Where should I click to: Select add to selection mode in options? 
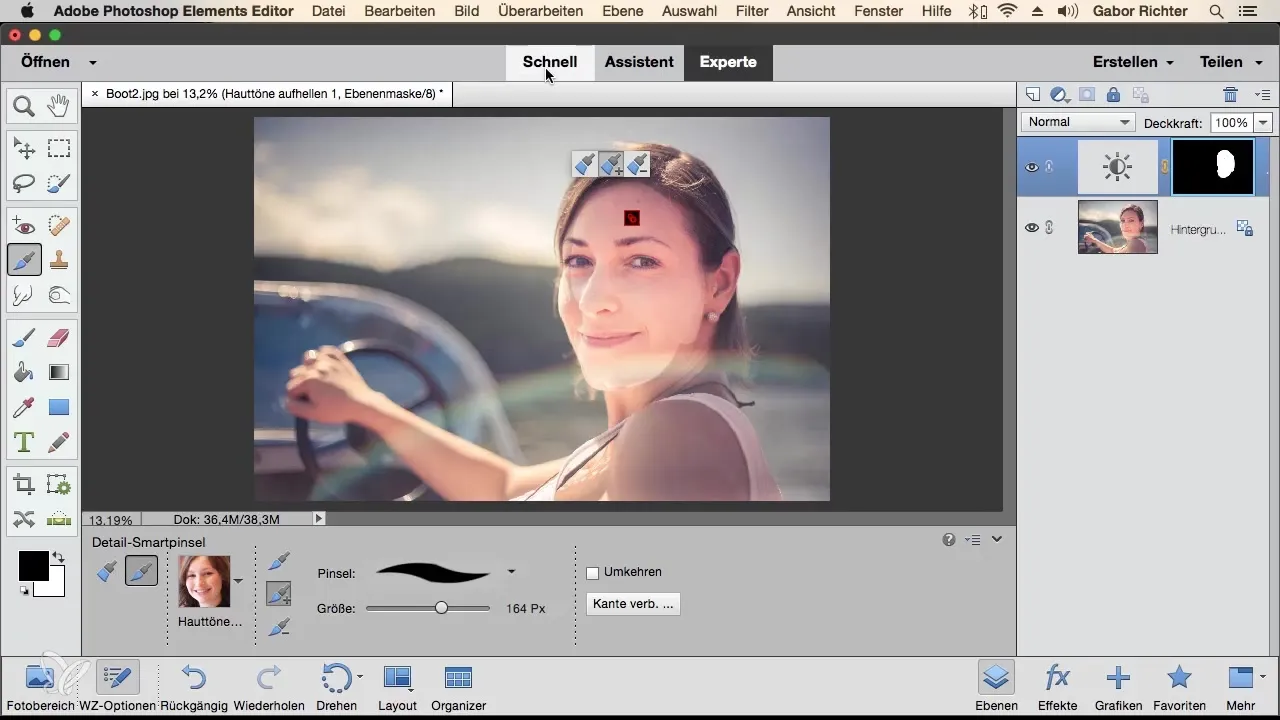tap(280, 595)
